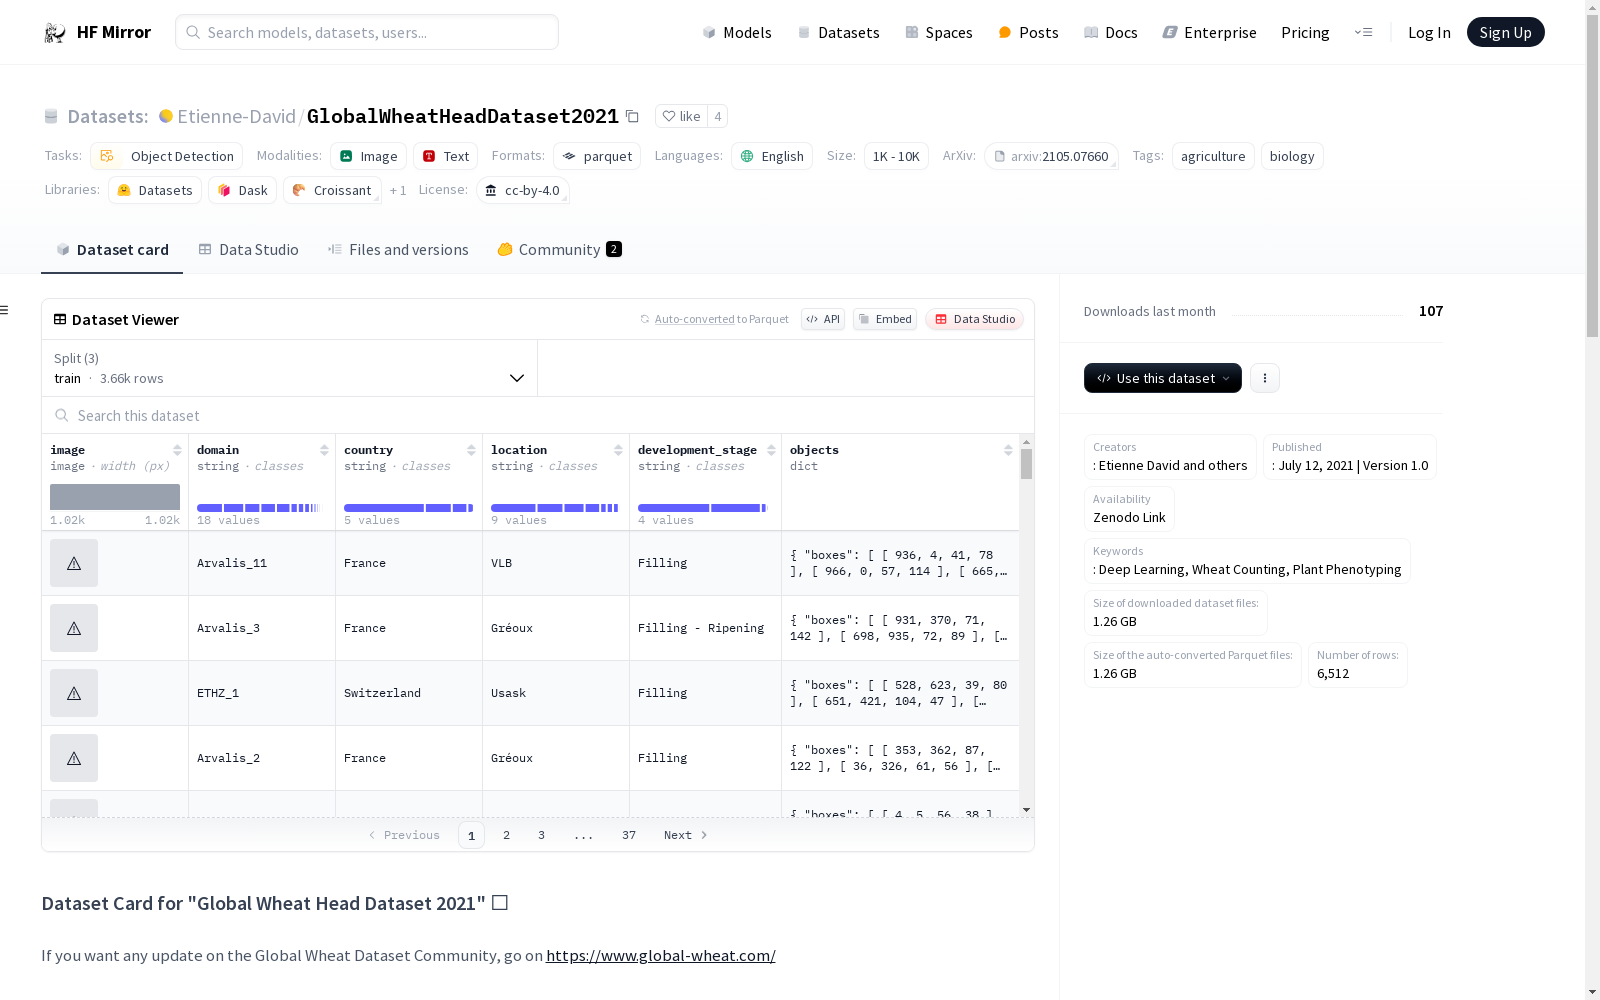Image resolution: width=1600 pixels, height=1000 pixels.
Task: Expand the Split train dropdown
Action: 289,368
